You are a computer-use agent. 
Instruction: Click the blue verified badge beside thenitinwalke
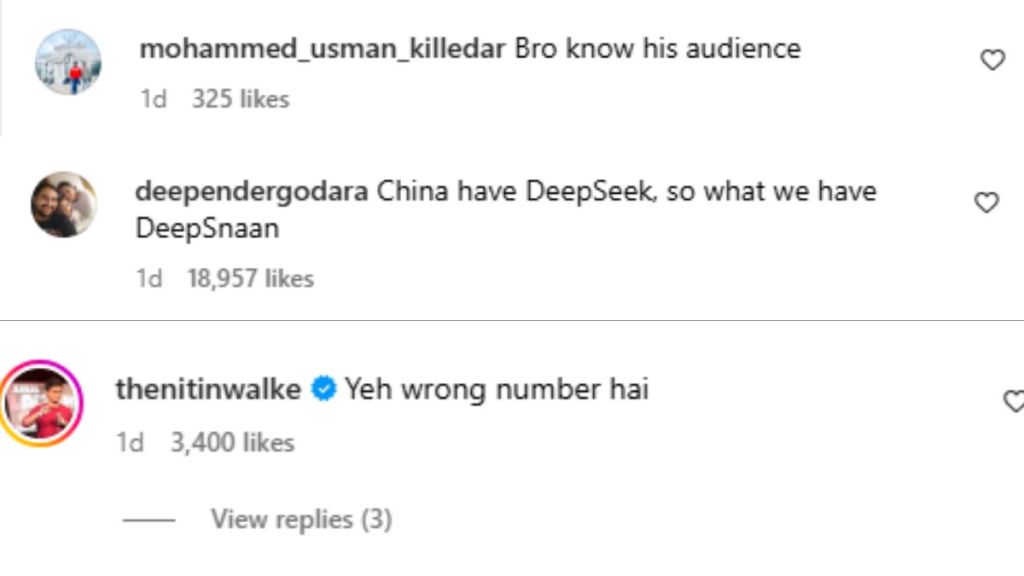coord(323,389)
